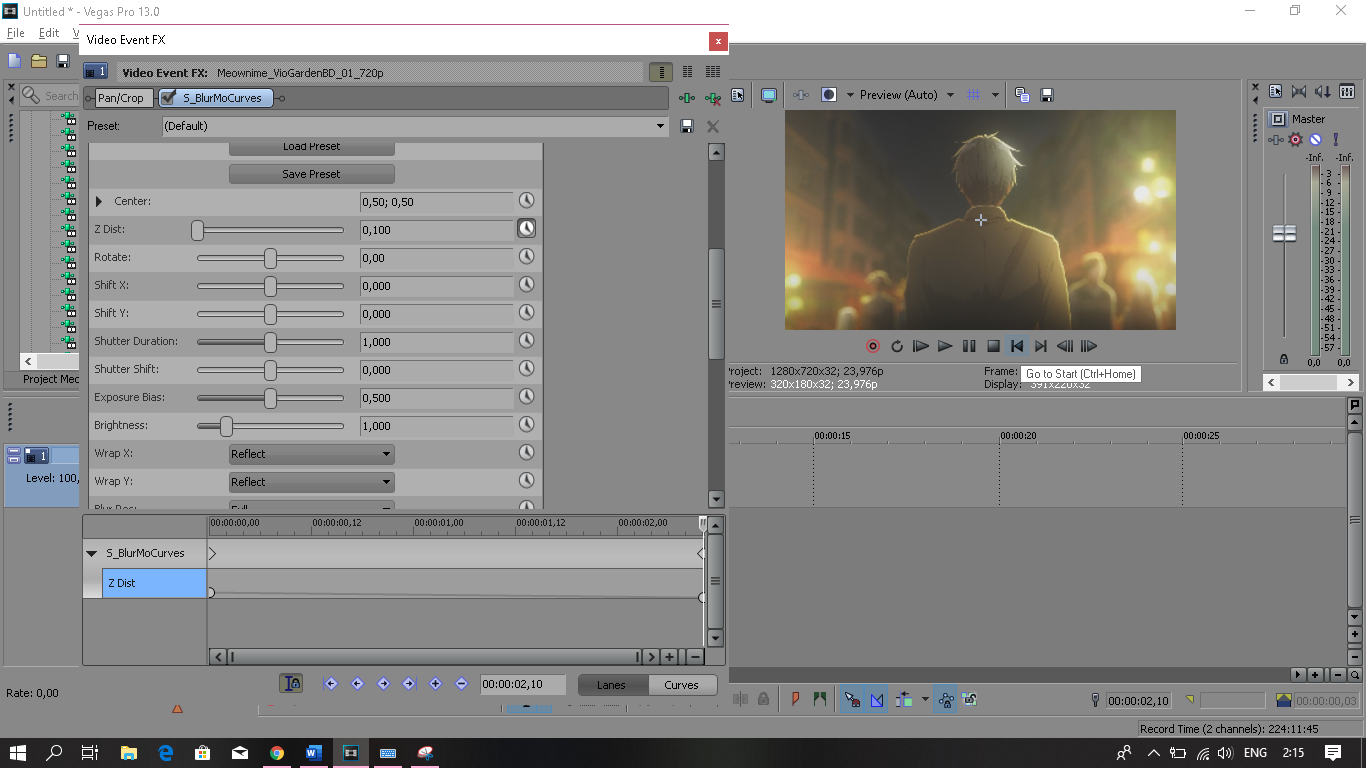Uncheck the S_BlurMoCurves effect checkbox
The width and height of the screenshot is (1366, 768).
pos(168,98)
